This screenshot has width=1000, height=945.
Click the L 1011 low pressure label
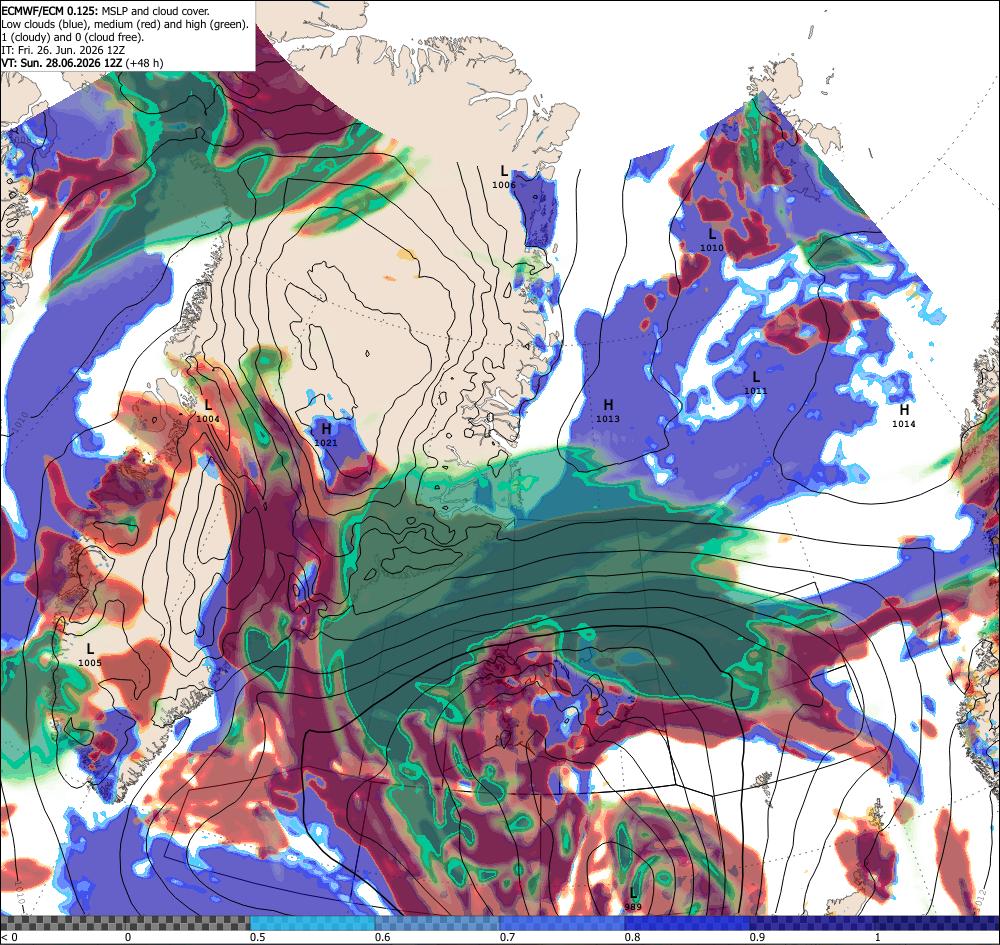point(756,383)
